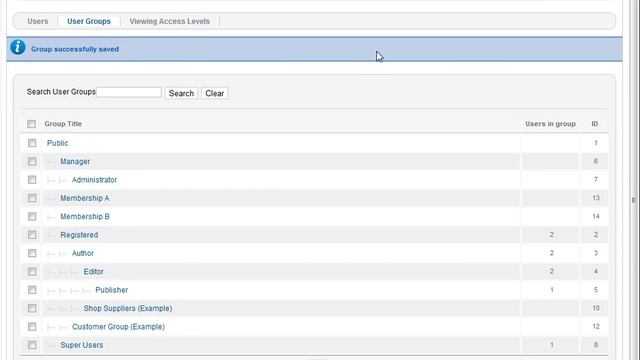Open the Author group link

point(83,253)
